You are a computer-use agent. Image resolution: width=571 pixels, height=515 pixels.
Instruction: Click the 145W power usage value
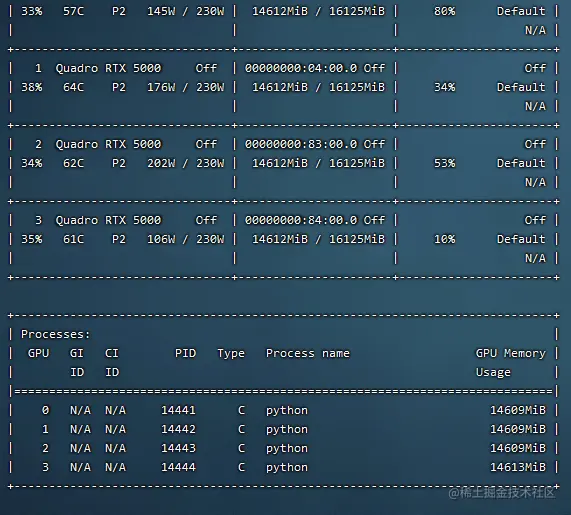(161, 11)
